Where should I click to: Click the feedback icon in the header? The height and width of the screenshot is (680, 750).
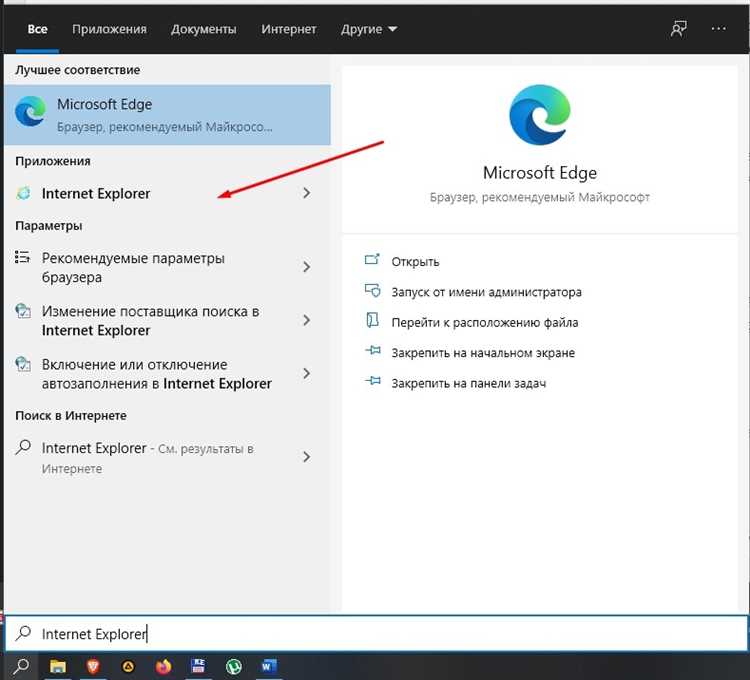tap(679, 29)
